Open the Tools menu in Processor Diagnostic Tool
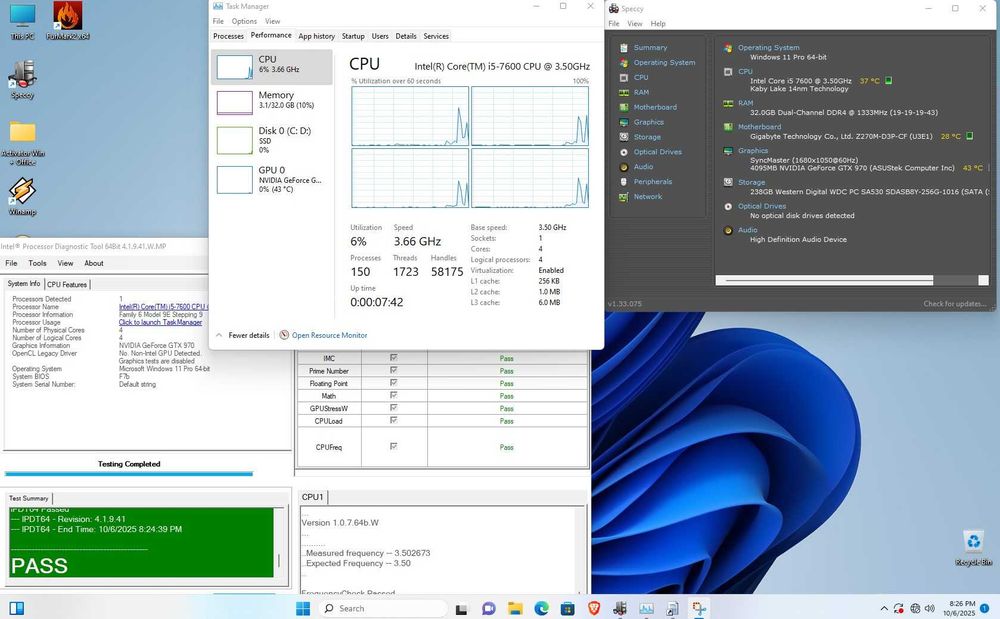 37,263
